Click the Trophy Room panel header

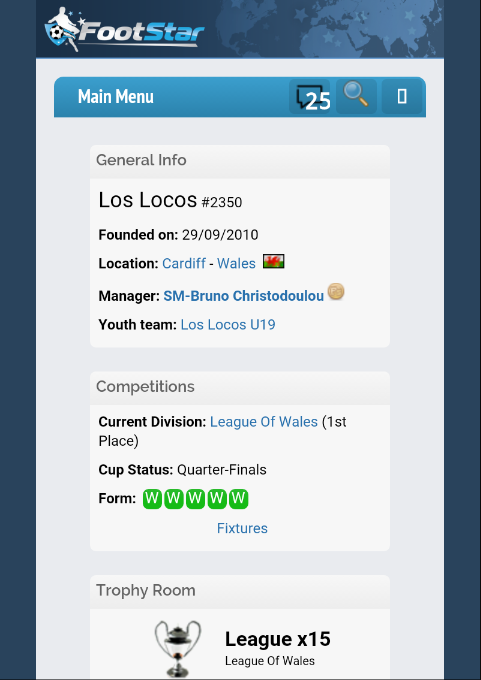[240, 591]
